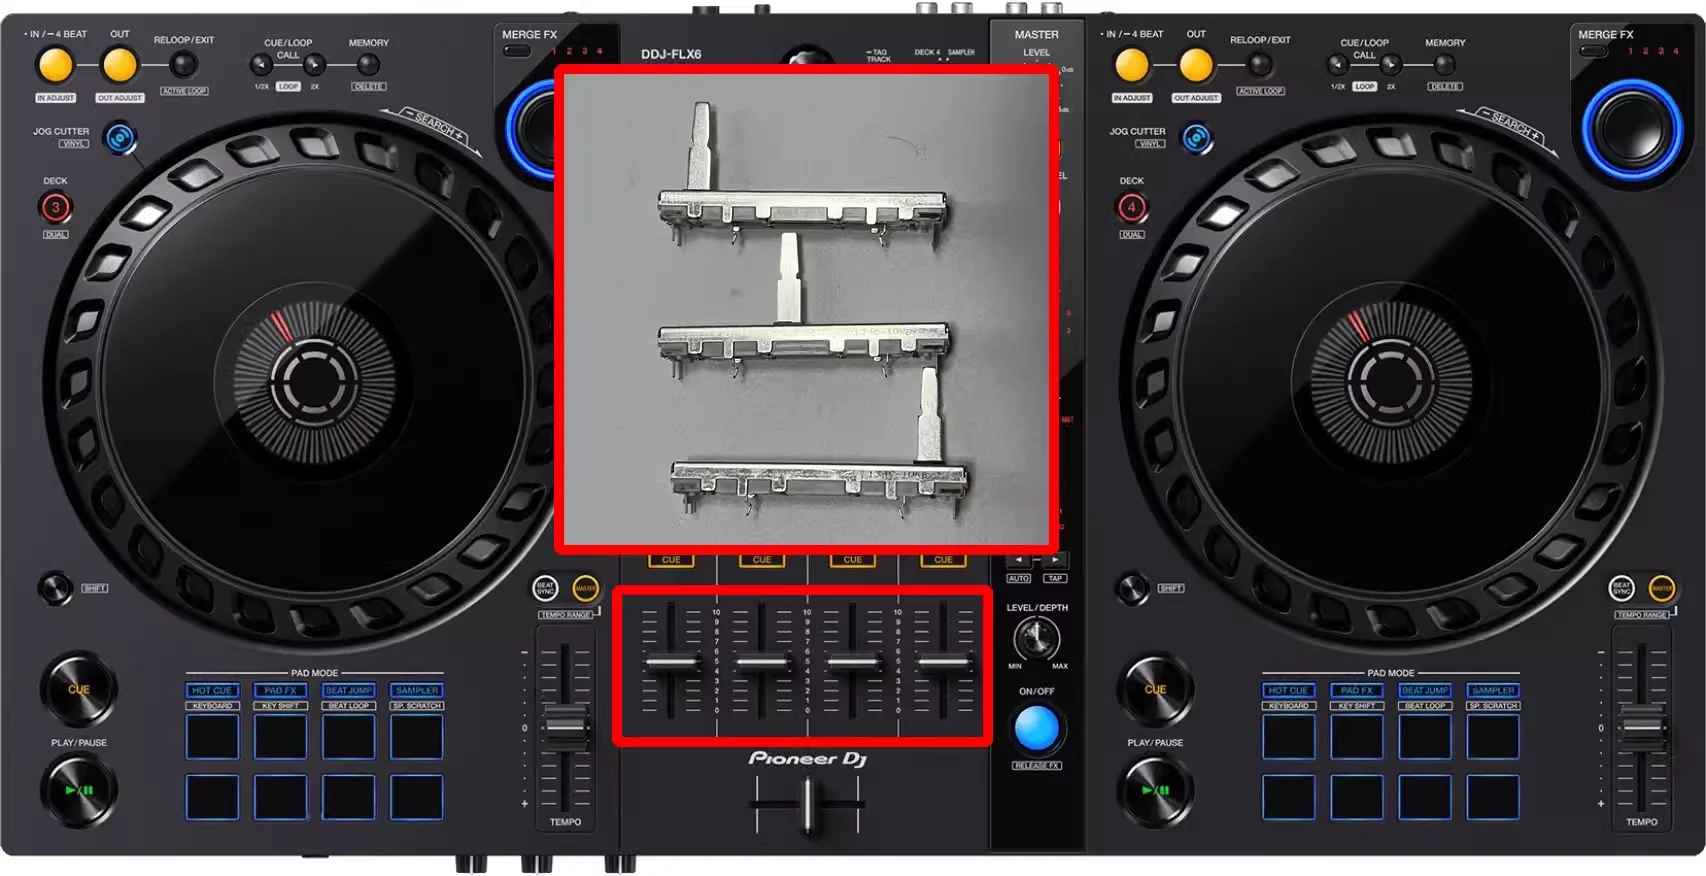Set left deck as MASTER tempo
The width and height of the screenshot is (1706, 876).
[586, 588]
